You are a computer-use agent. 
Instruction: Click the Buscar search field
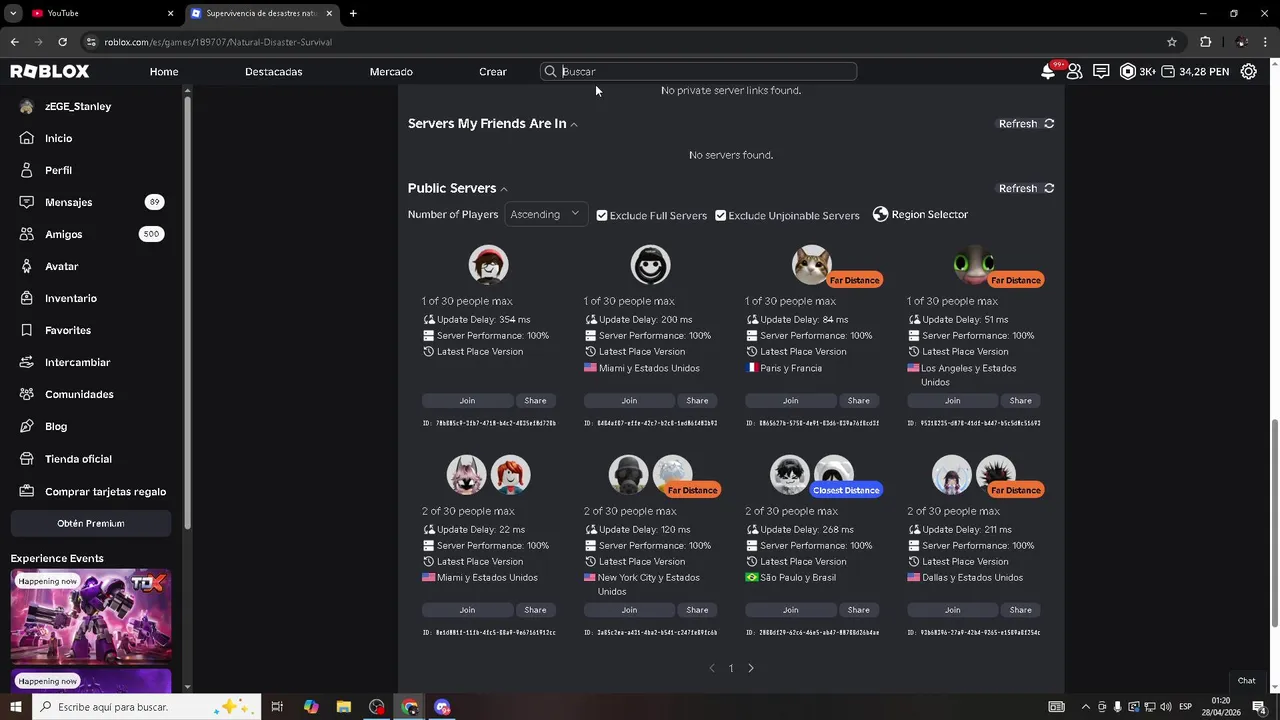tap(698, 72)
